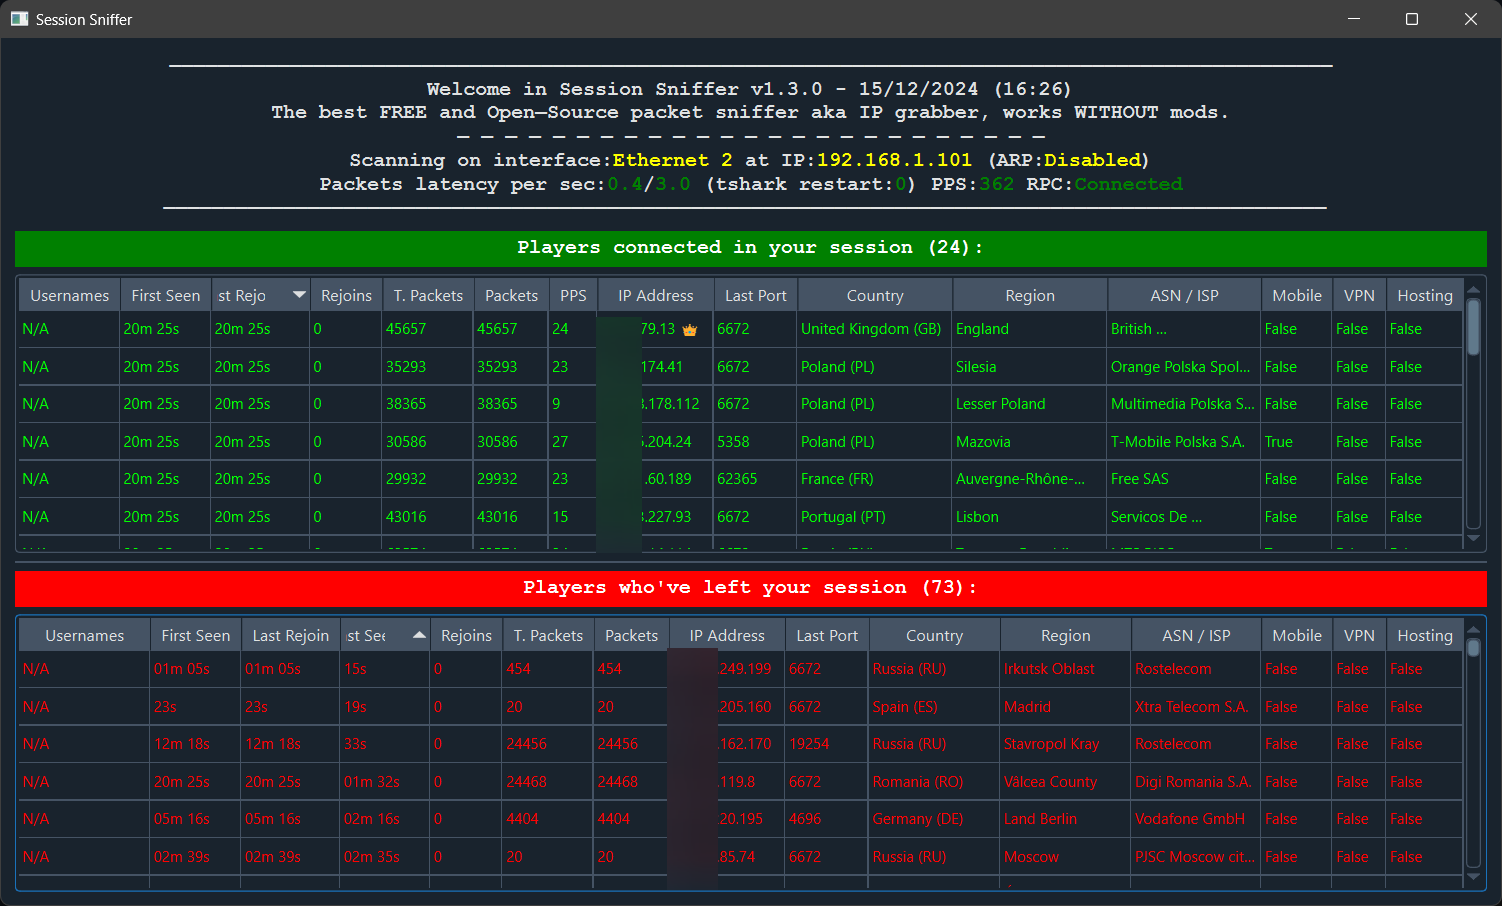Select the 'True' Mobile value in the T-Mobile Polska row

tap(1281, 441)
